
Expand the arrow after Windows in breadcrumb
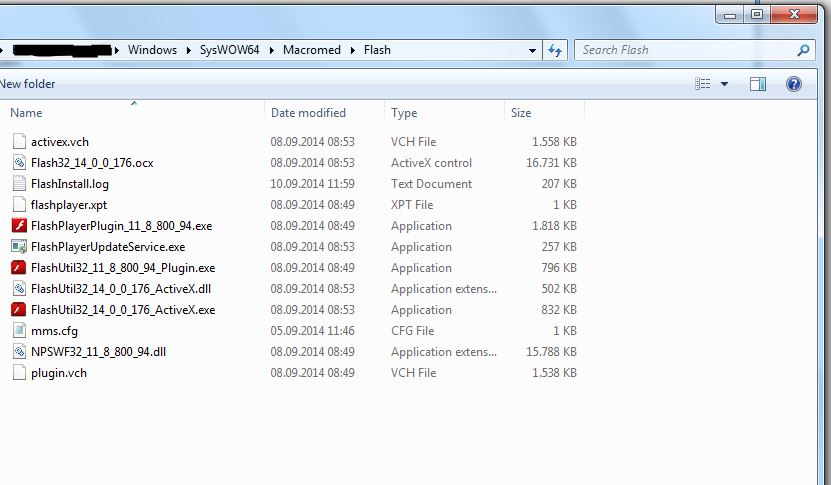[188, 50]
